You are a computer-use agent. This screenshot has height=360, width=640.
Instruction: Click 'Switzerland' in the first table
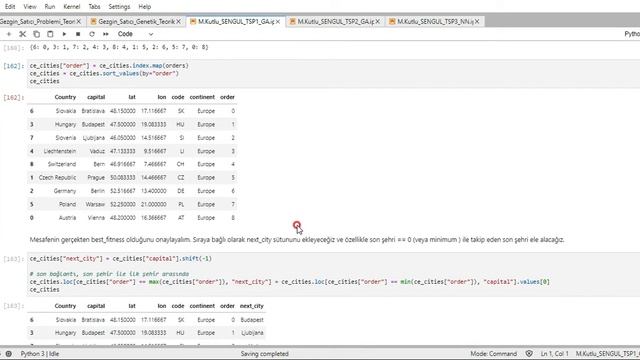pyautogui.click(x=62, y=164)
